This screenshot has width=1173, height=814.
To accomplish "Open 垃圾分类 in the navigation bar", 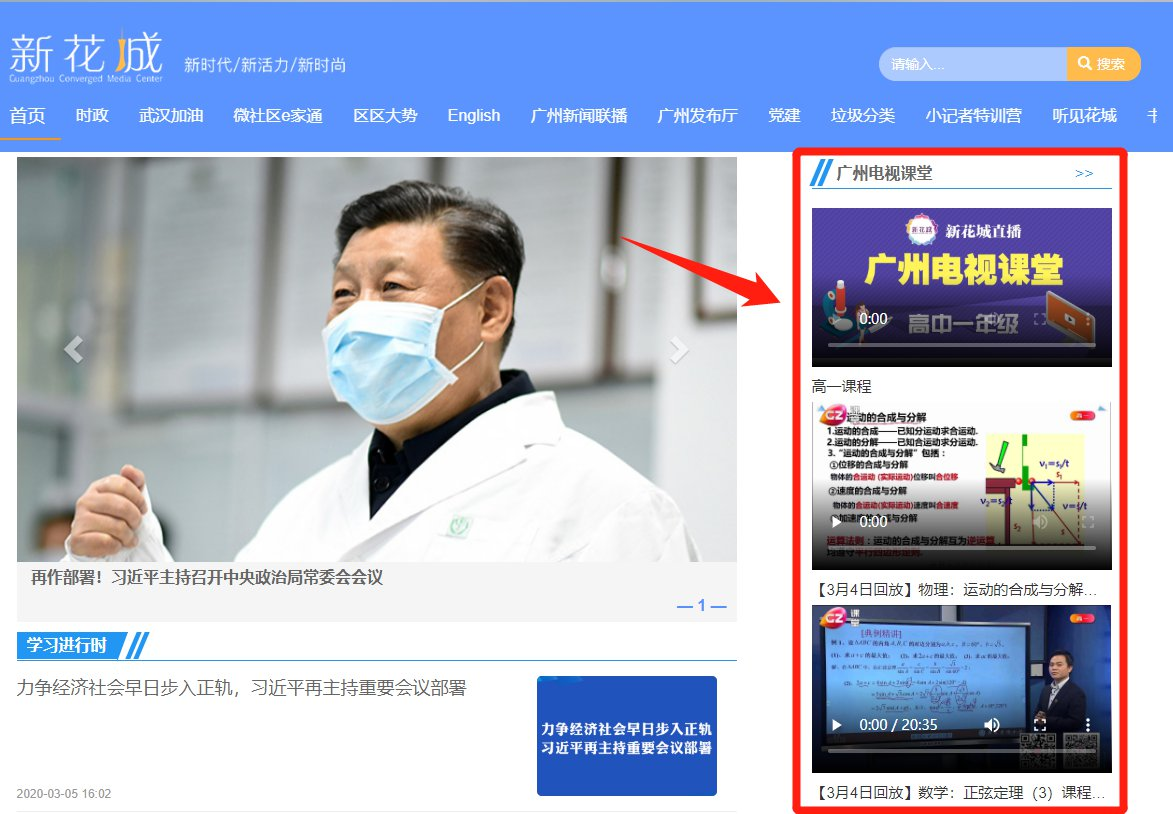I will 862,115.
